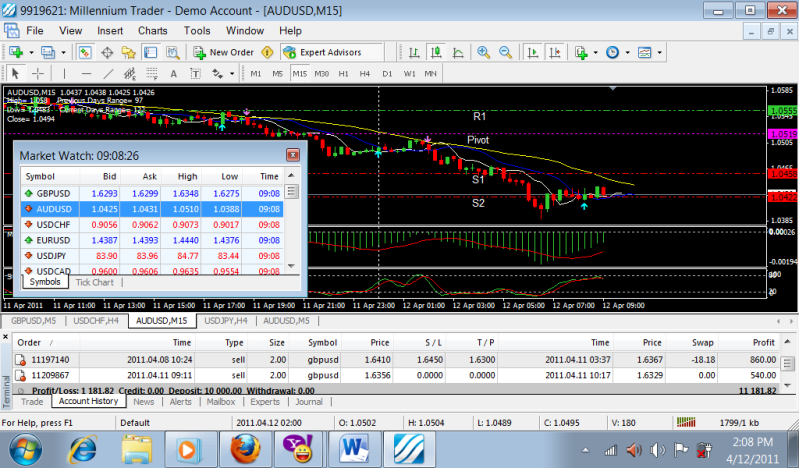
Task: Open the Trade tab in Terminal
Action: 32,402
